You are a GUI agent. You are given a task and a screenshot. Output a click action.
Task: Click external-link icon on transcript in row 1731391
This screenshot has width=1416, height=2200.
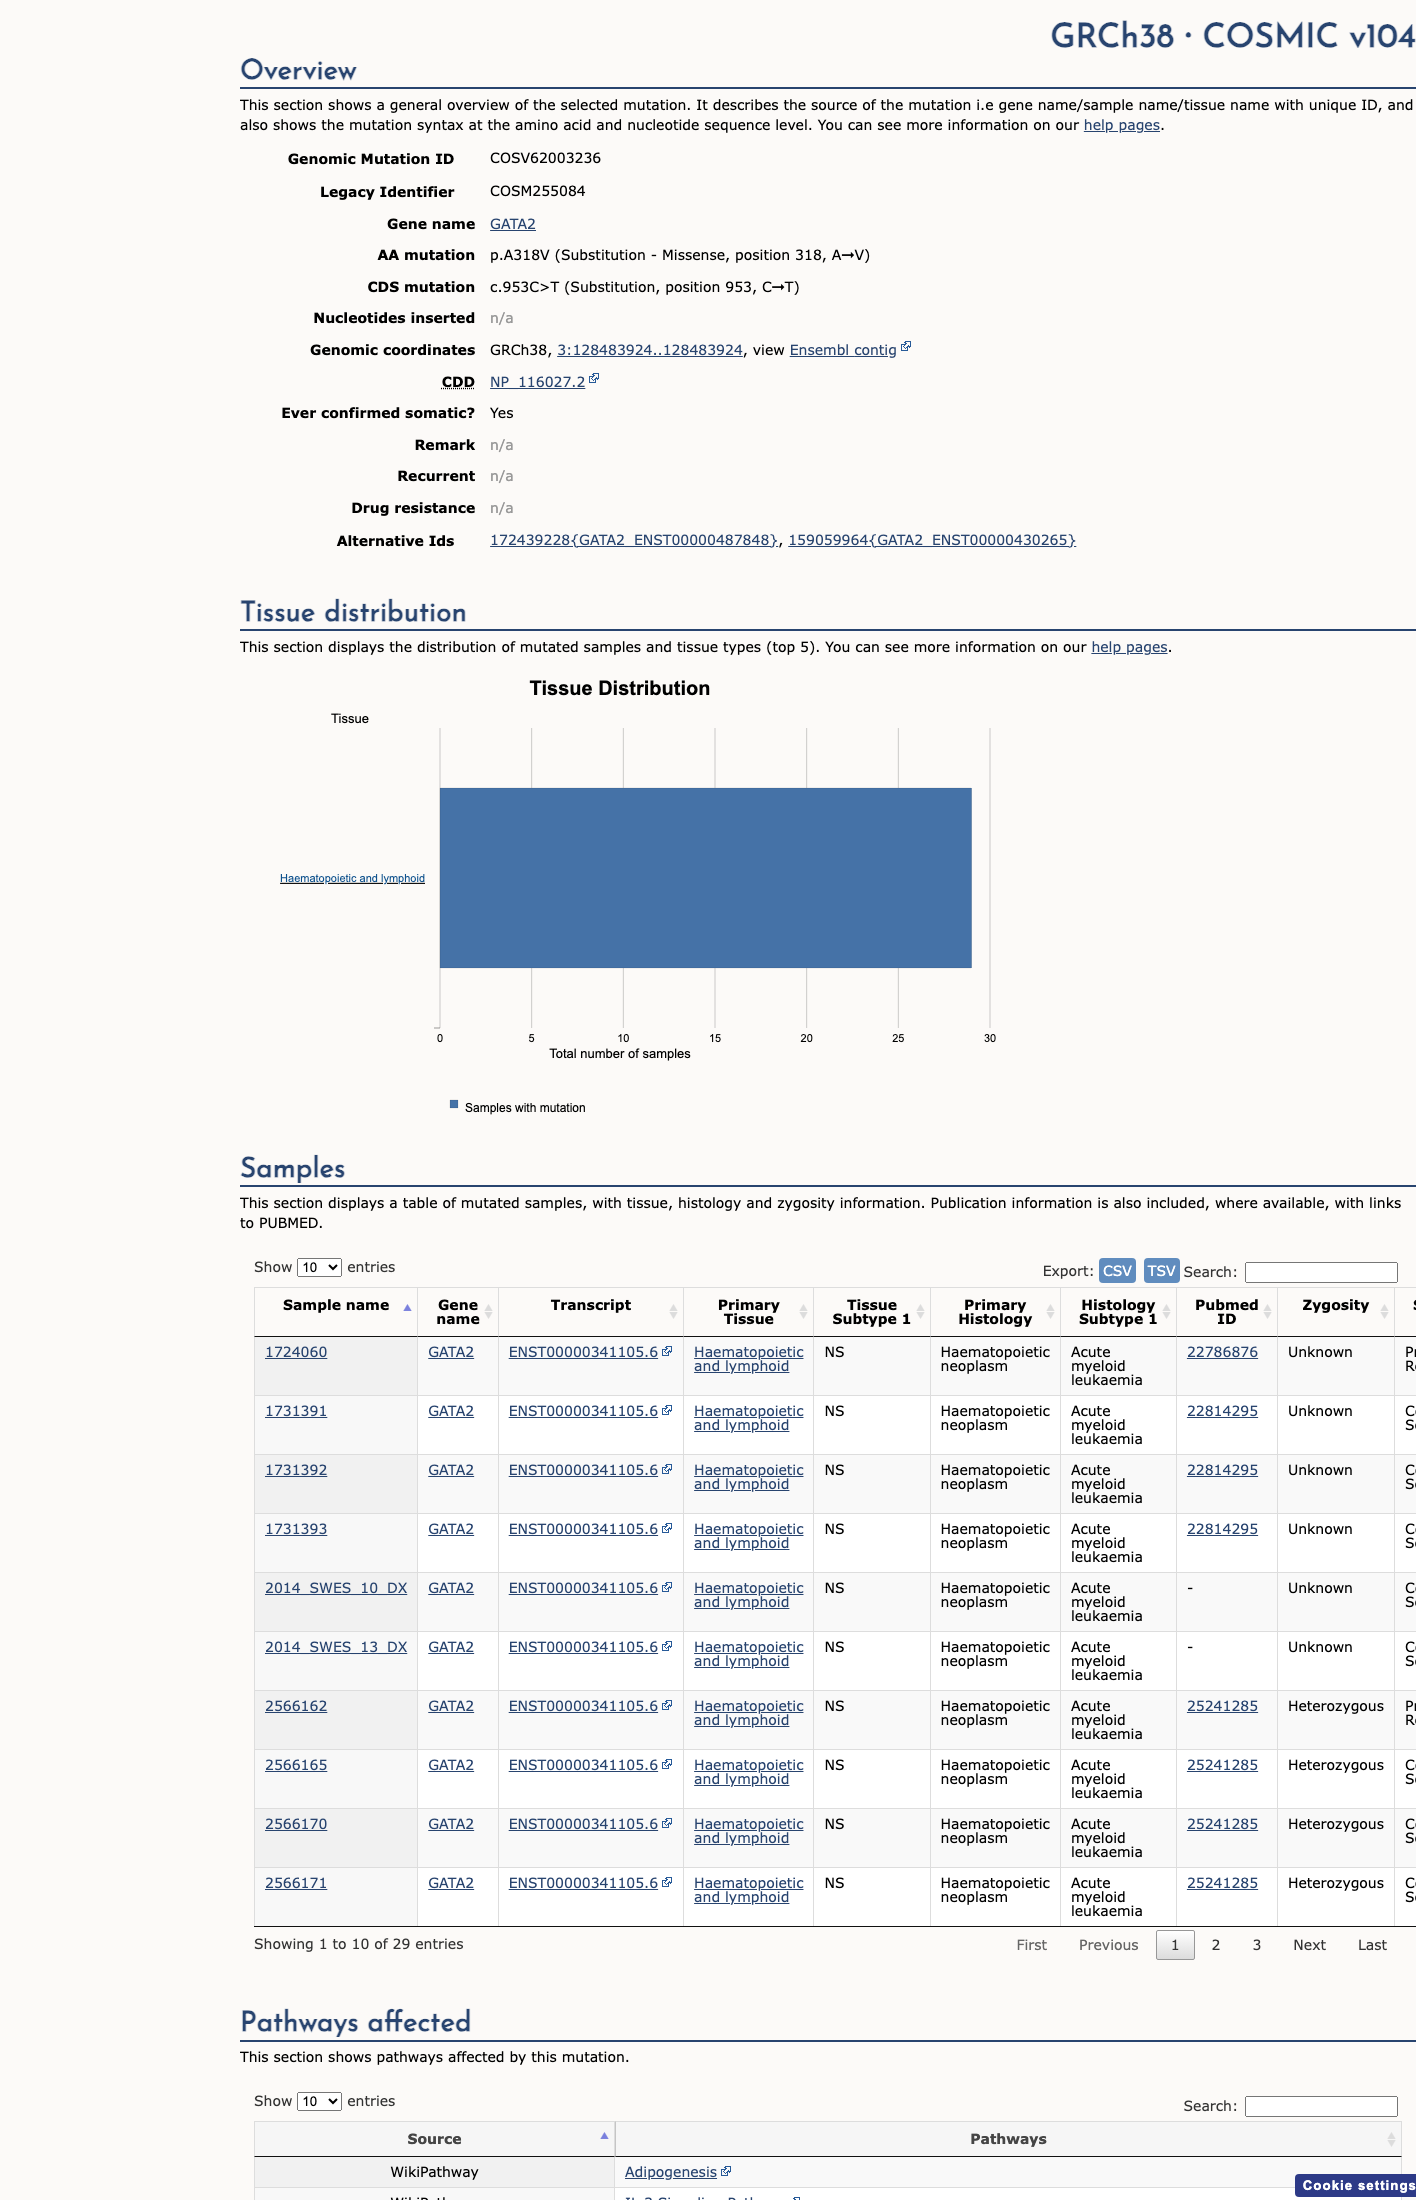(x=667, y=1410)
